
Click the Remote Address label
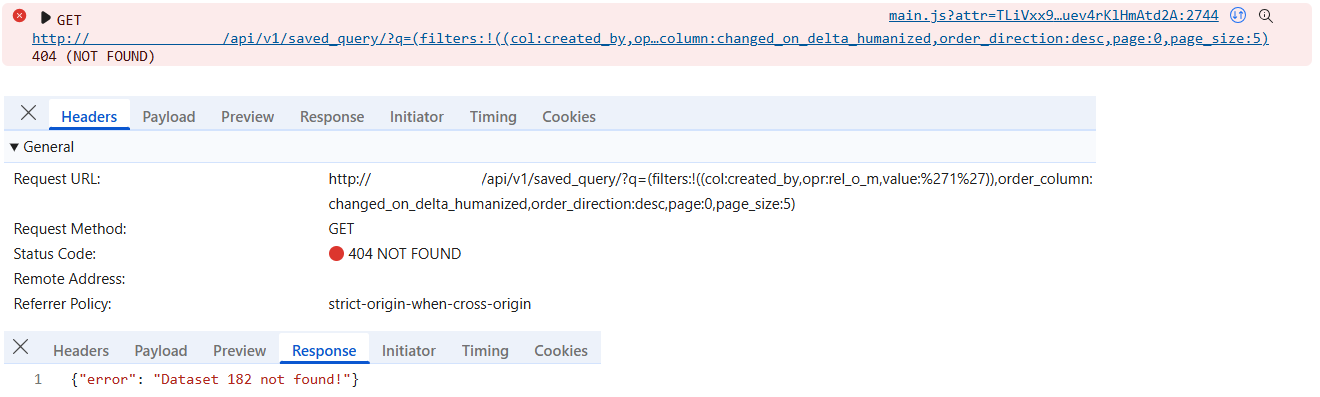(x=69, y=279)
